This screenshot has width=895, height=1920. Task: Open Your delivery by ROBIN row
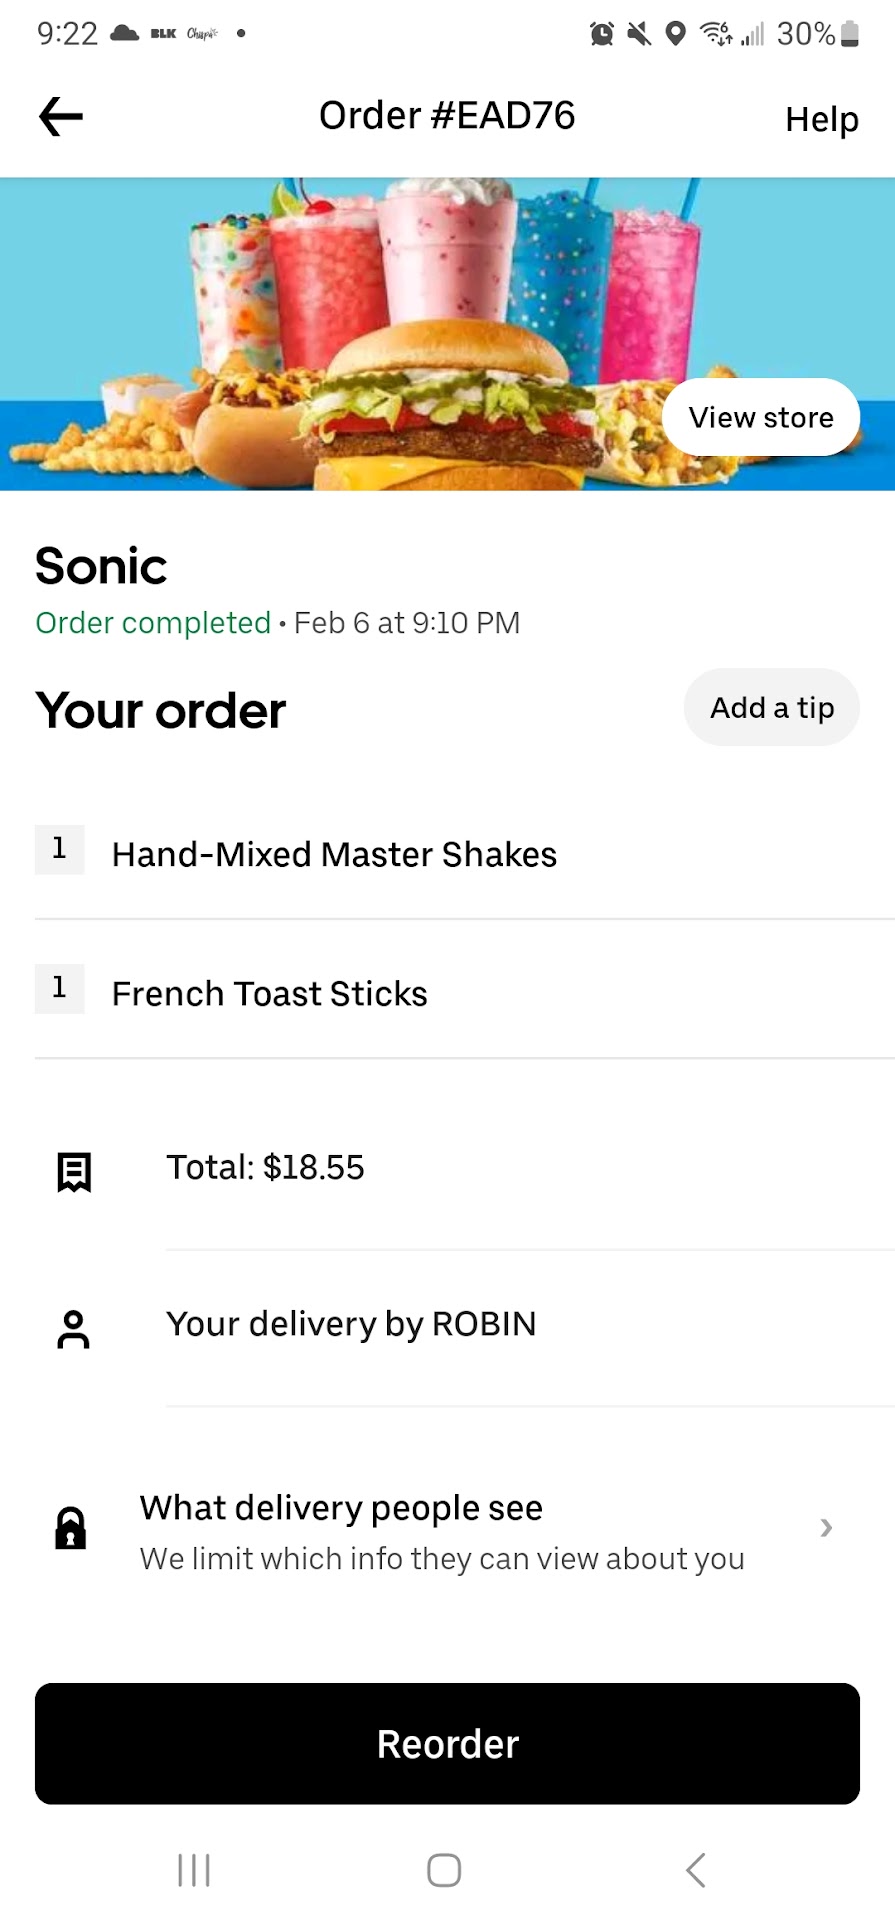click(x=351, y=1324)
